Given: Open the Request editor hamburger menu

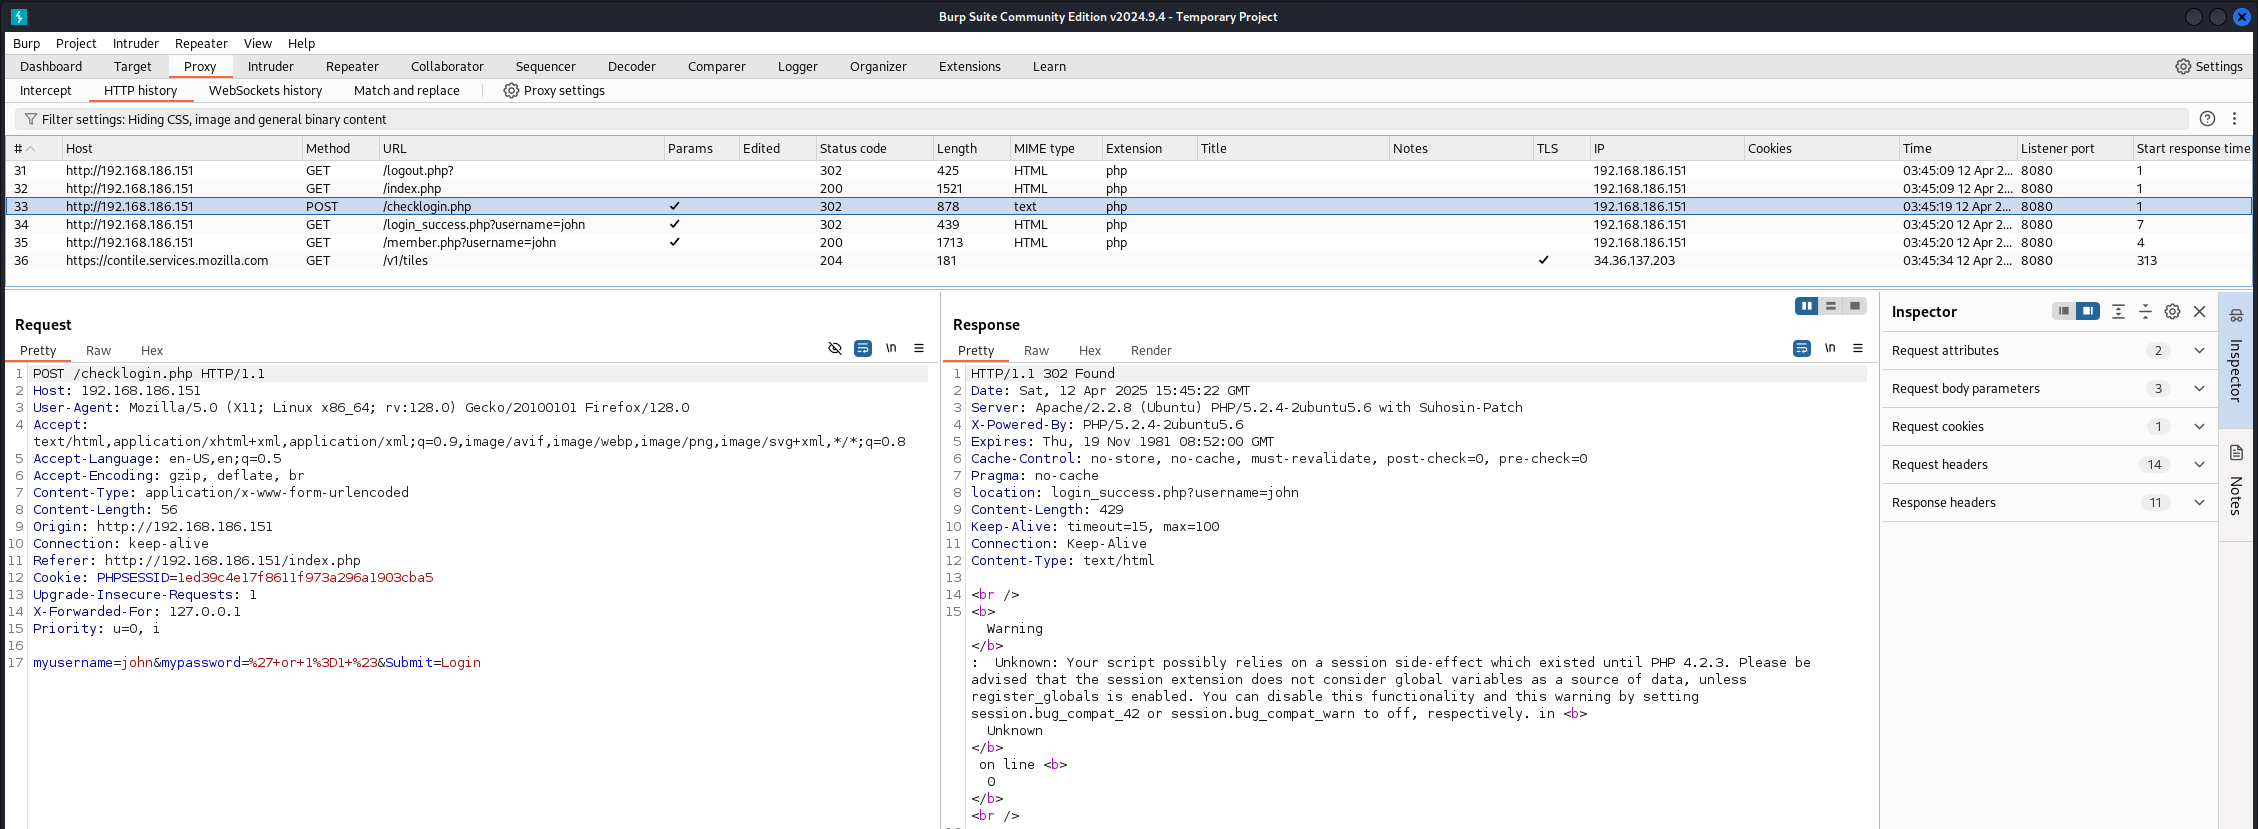Looking at the screenshot, I should coord(919,348).
